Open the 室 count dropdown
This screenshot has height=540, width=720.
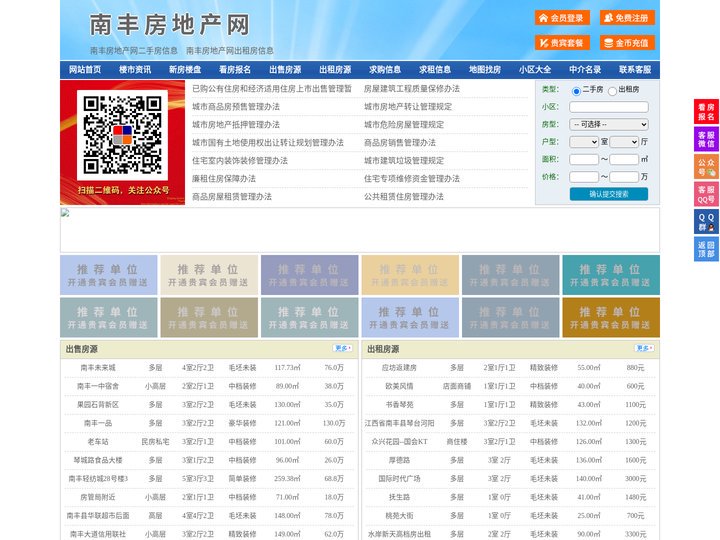[x=584, y=142]
